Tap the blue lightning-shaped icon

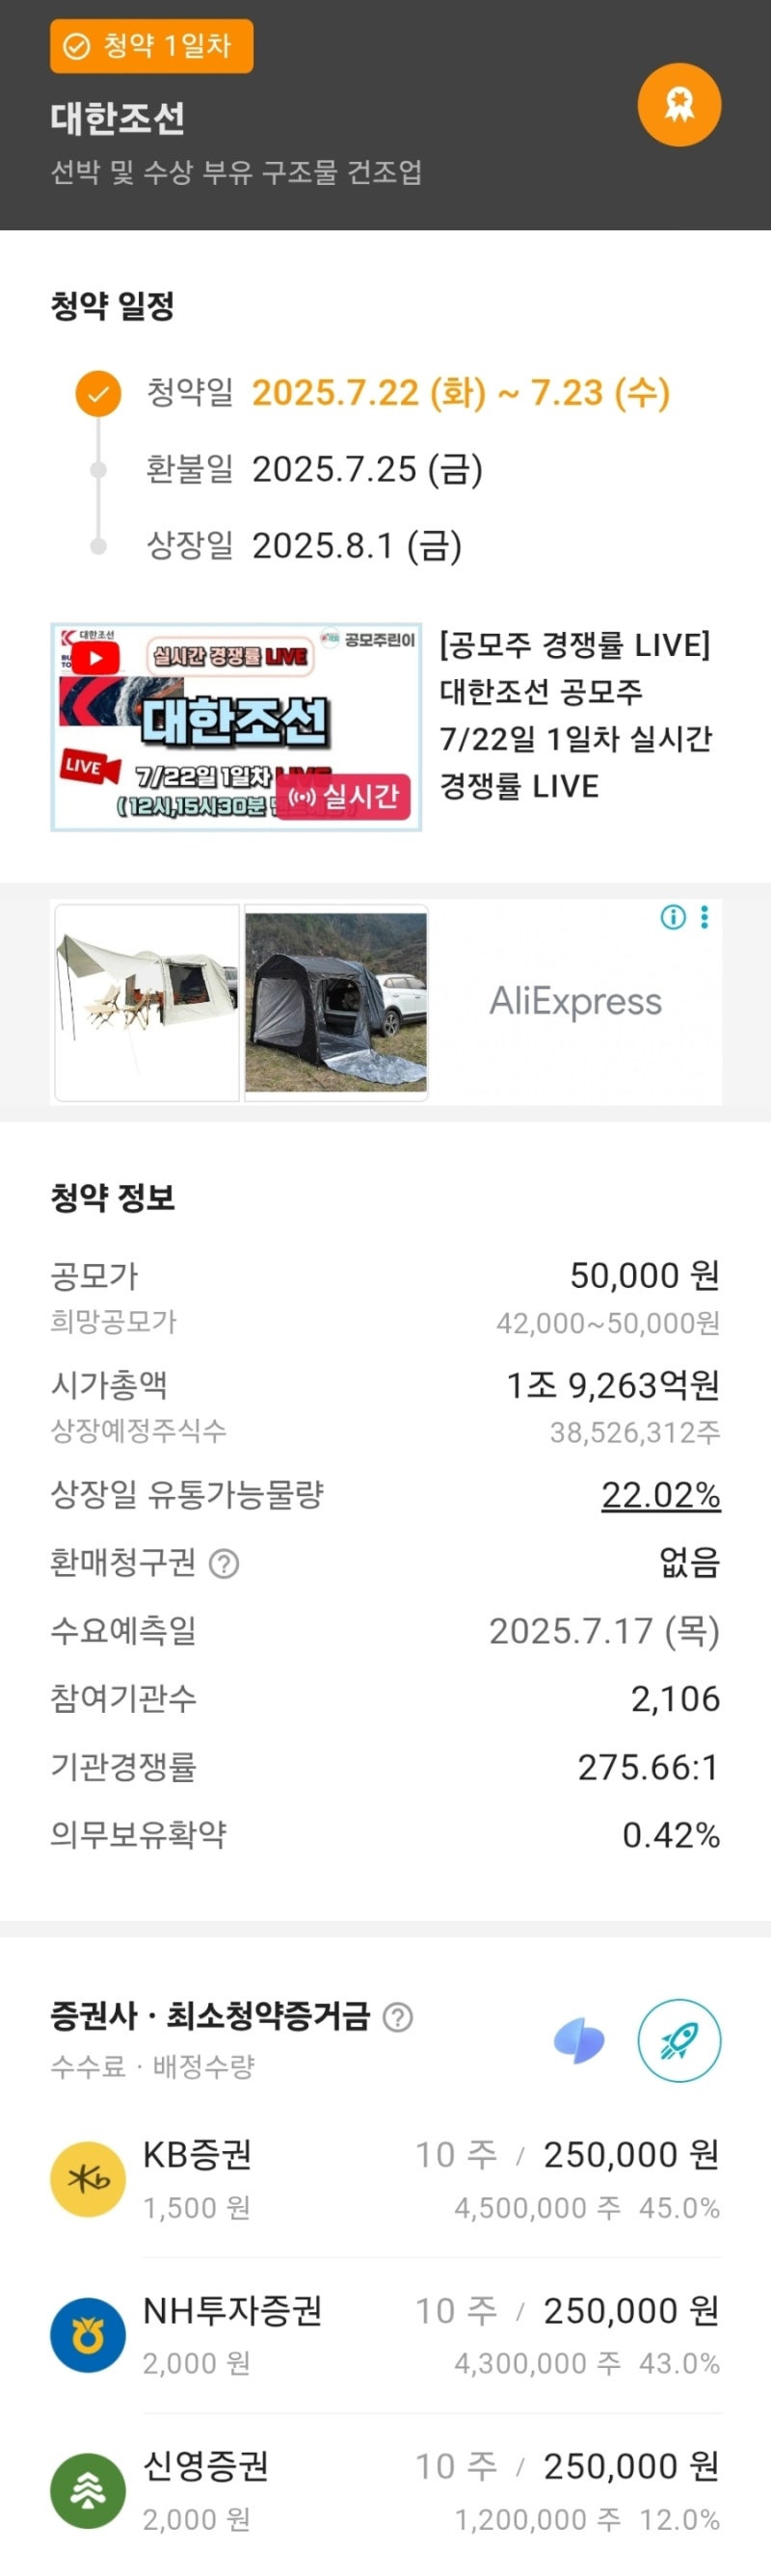pos(579,2040)
